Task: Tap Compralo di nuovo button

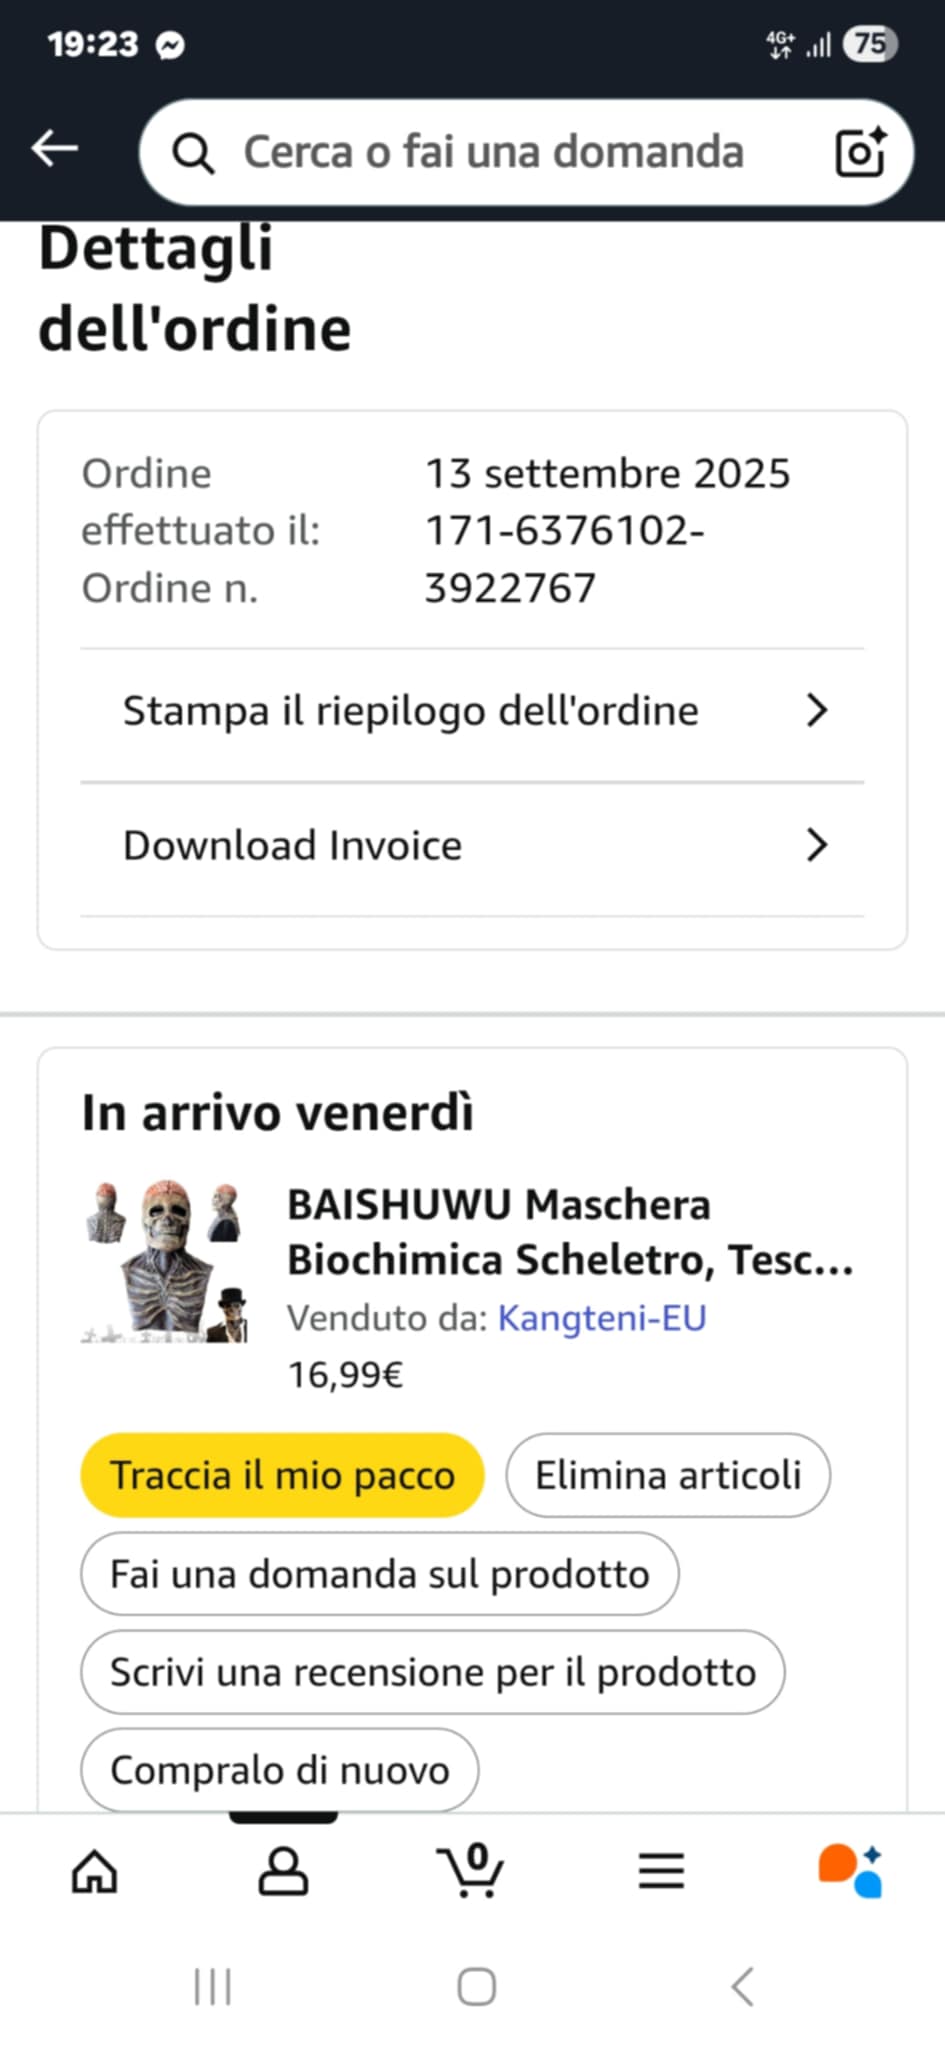Action: [x=279, y=1770]
